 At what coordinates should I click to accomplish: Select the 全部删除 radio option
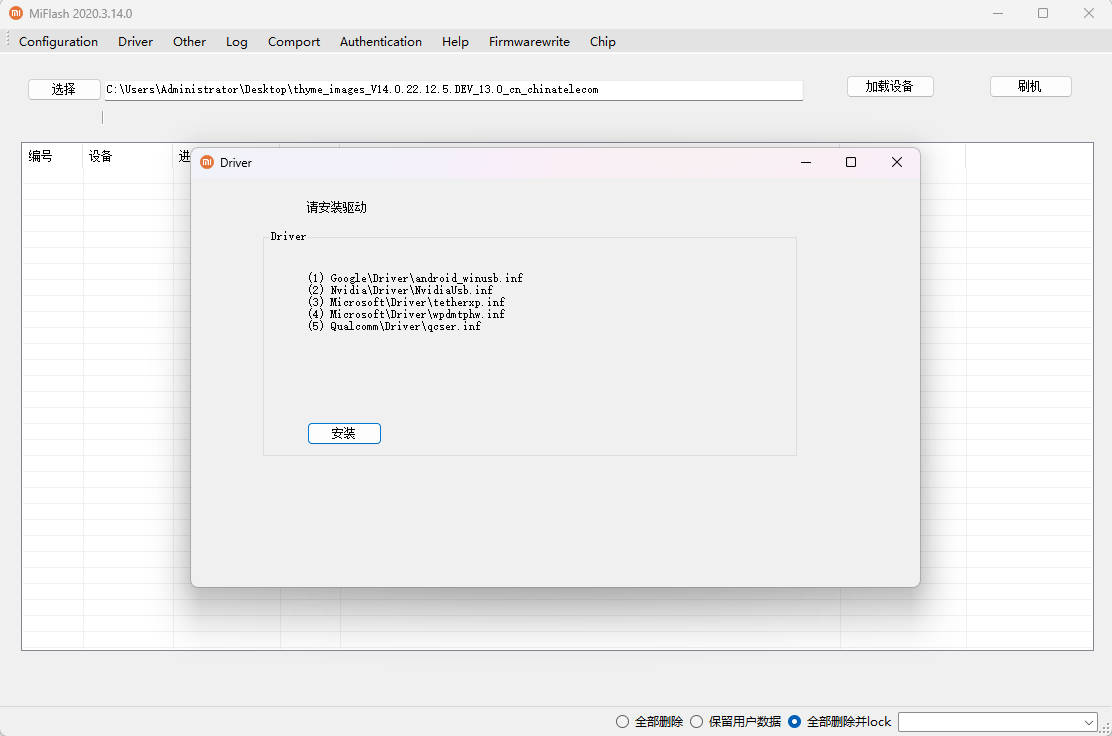(x=623, y=722)
